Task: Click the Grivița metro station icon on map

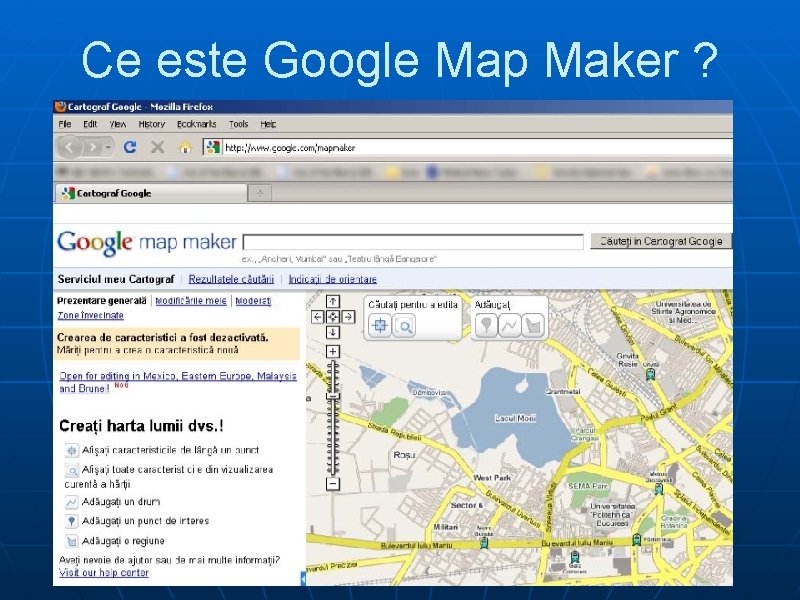Action: 649,374
